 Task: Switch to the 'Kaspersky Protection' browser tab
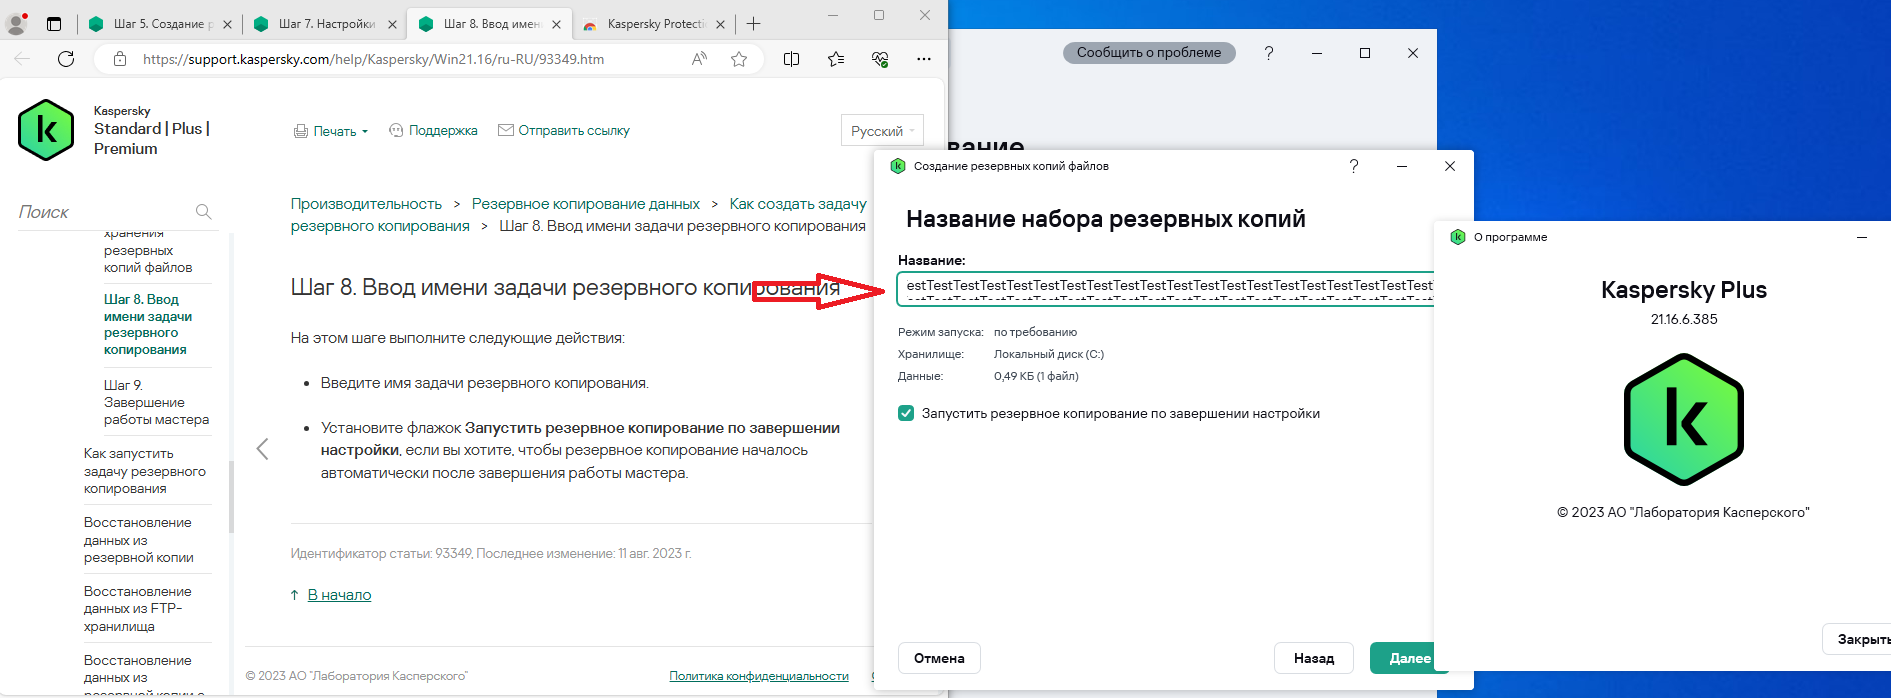click(655, 24)
